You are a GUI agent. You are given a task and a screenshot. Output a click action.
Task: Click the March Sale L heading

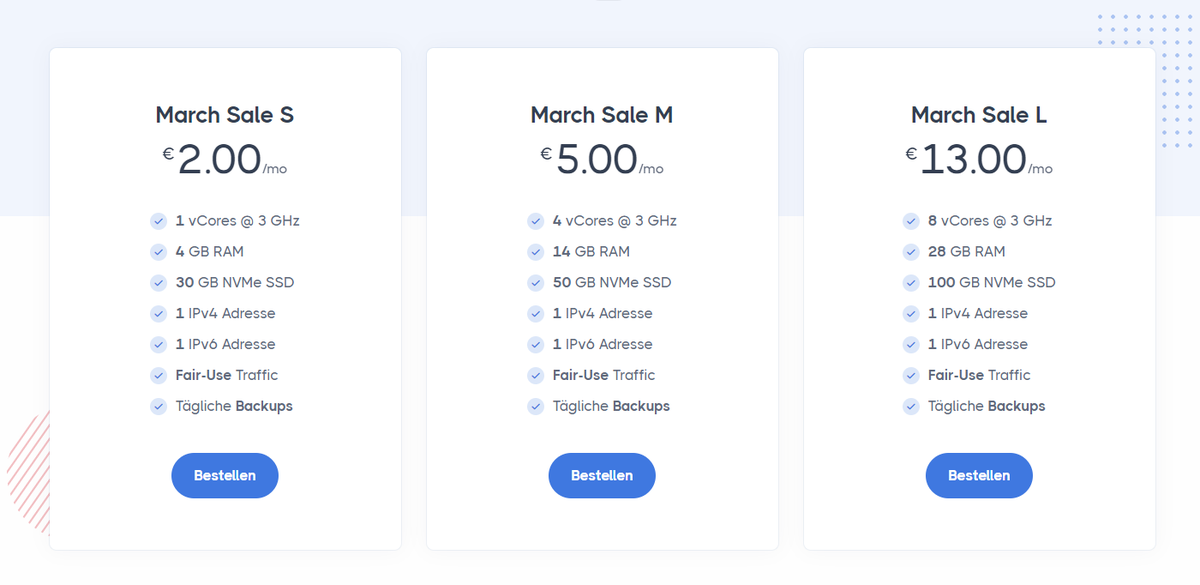click(979, 115)
